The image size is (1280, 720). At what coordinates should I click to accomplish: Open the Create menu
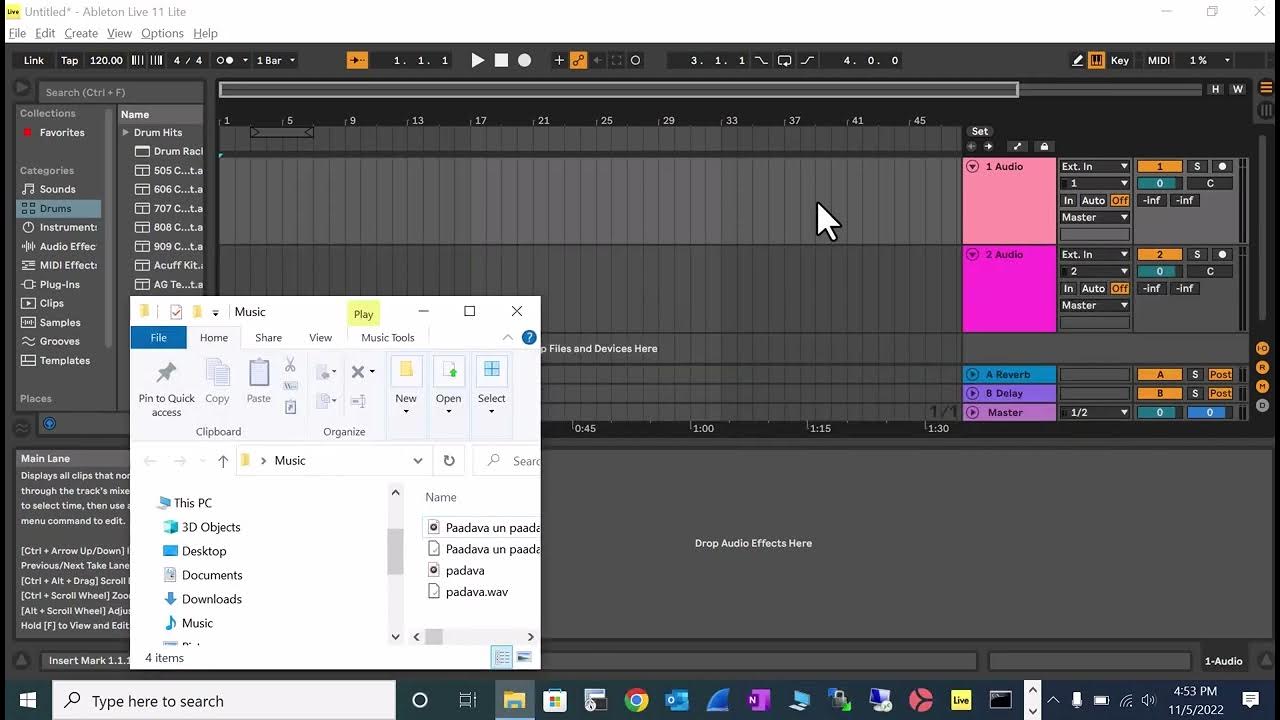point(81,33)
